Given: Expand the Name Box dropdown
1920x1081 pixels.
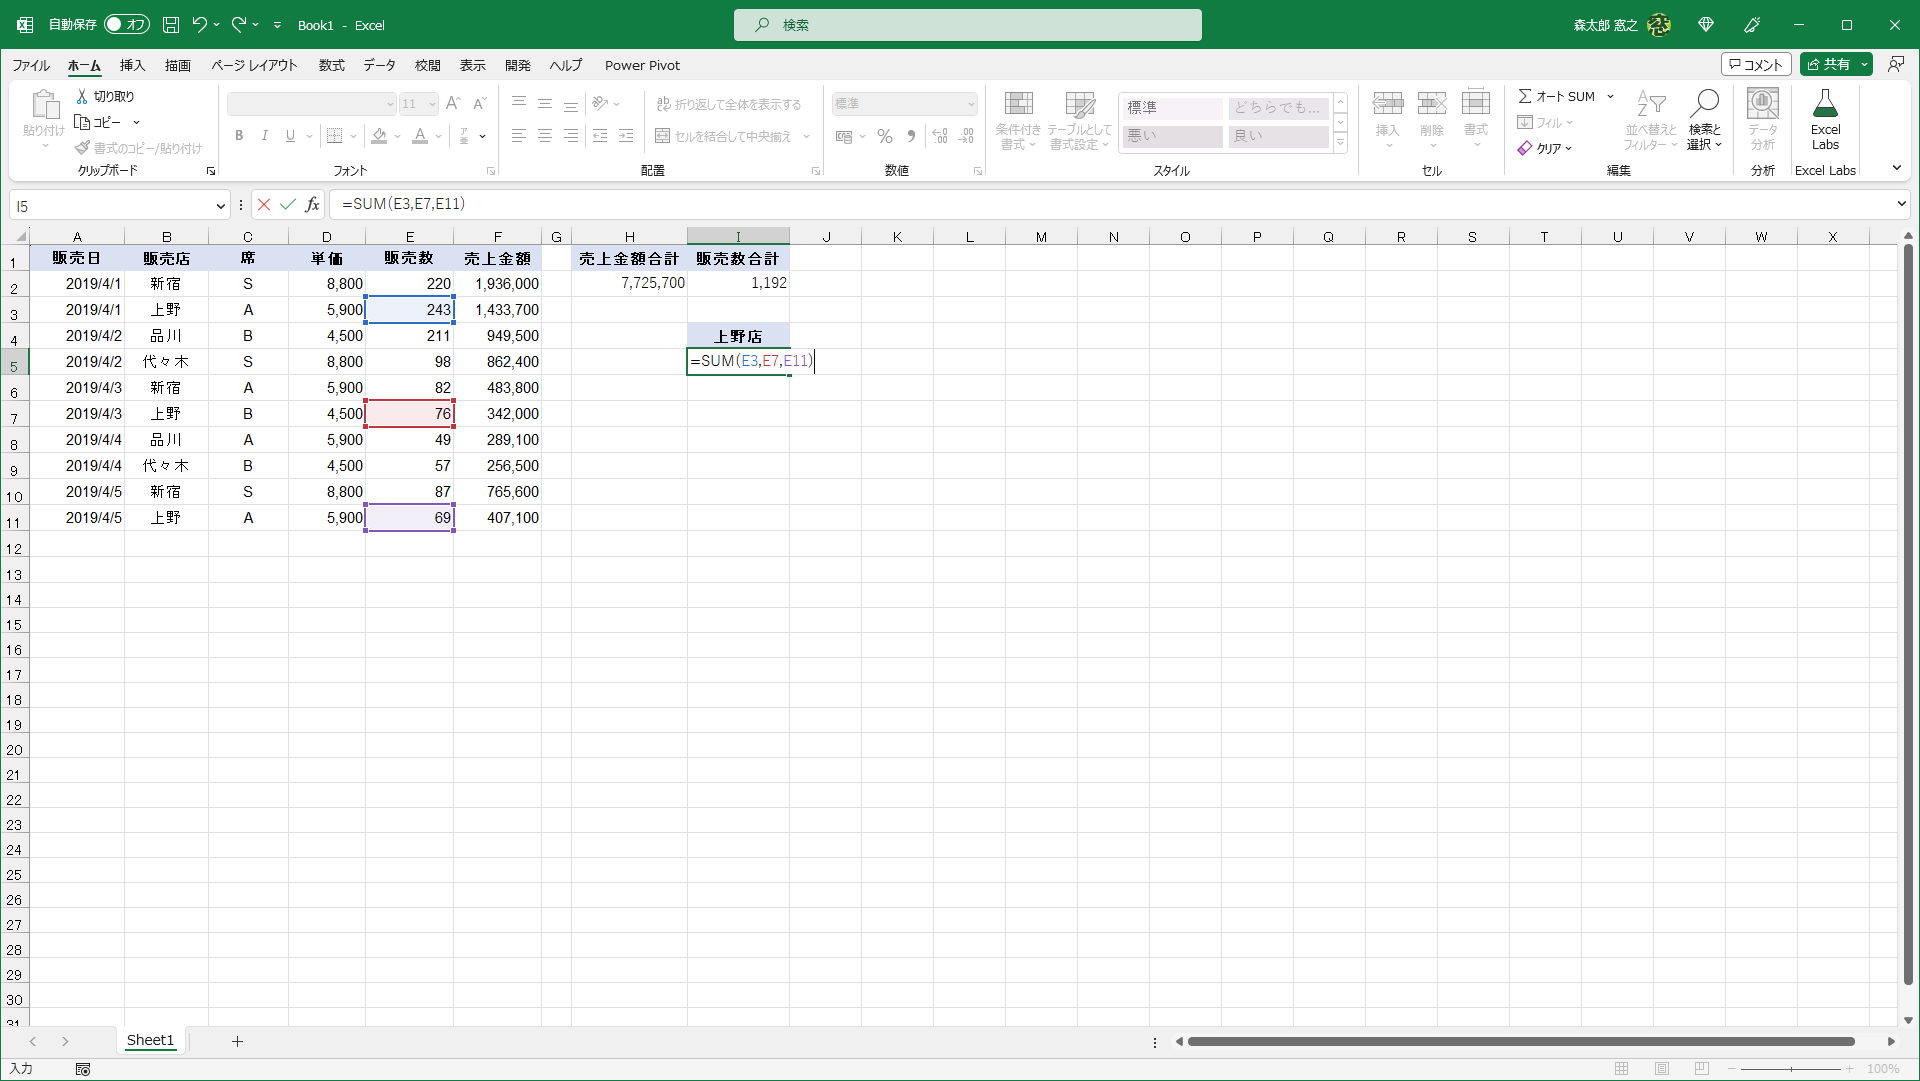Looking at the screenshot, I should [x=220, y=206].
